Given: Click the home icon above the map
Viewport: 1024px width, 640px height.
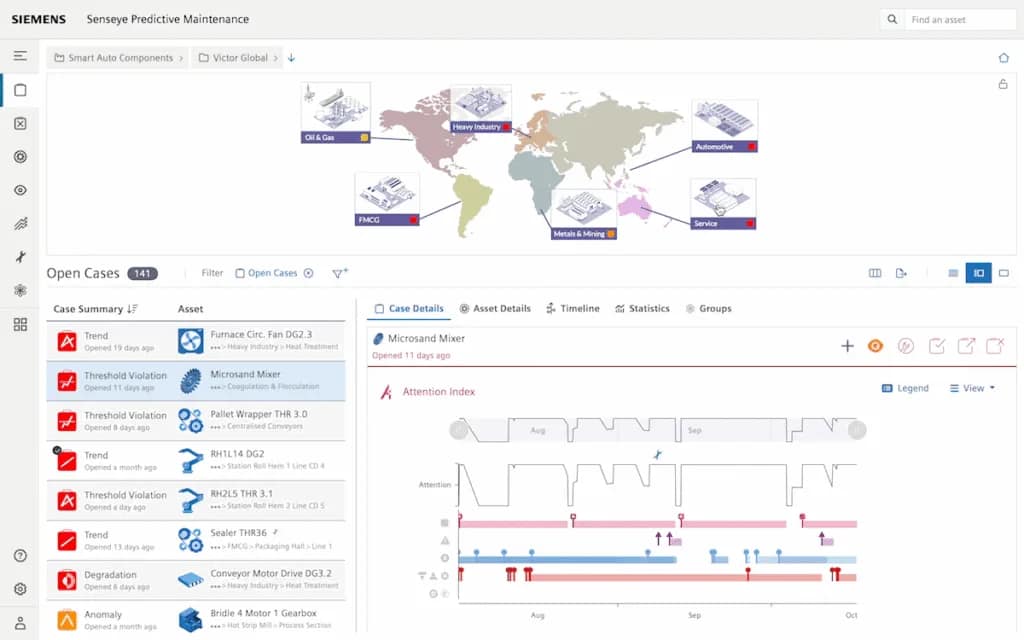Looking at the screenshot, I should (1003, 58).
